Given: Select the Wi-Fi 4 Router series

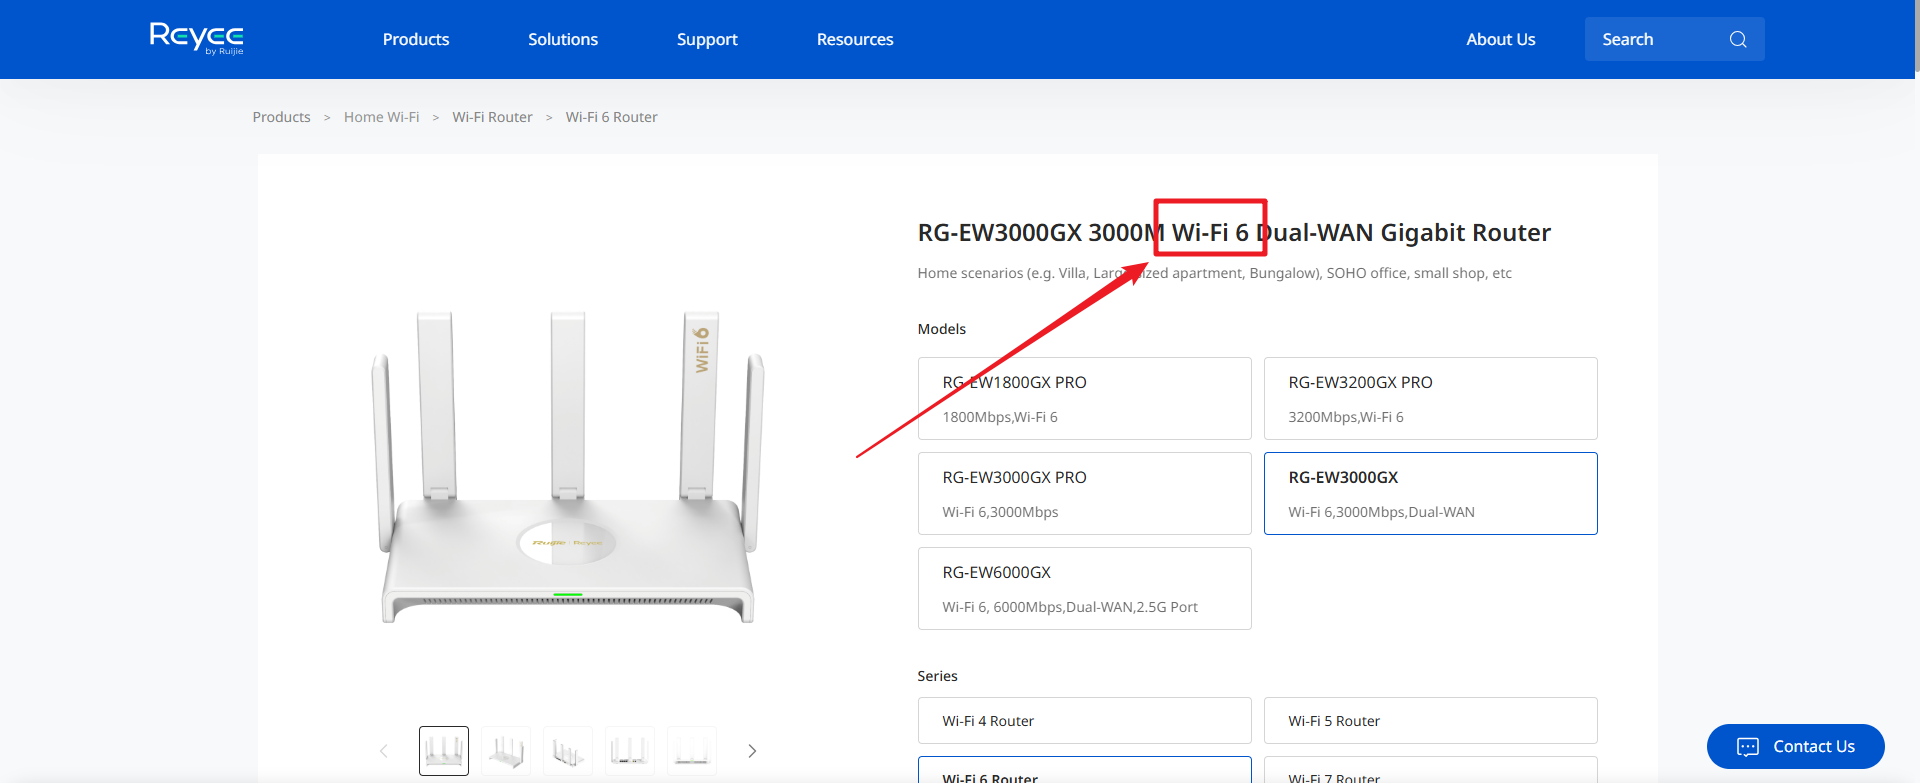Looking at the screenshot, I should (x=1084, y=721).
